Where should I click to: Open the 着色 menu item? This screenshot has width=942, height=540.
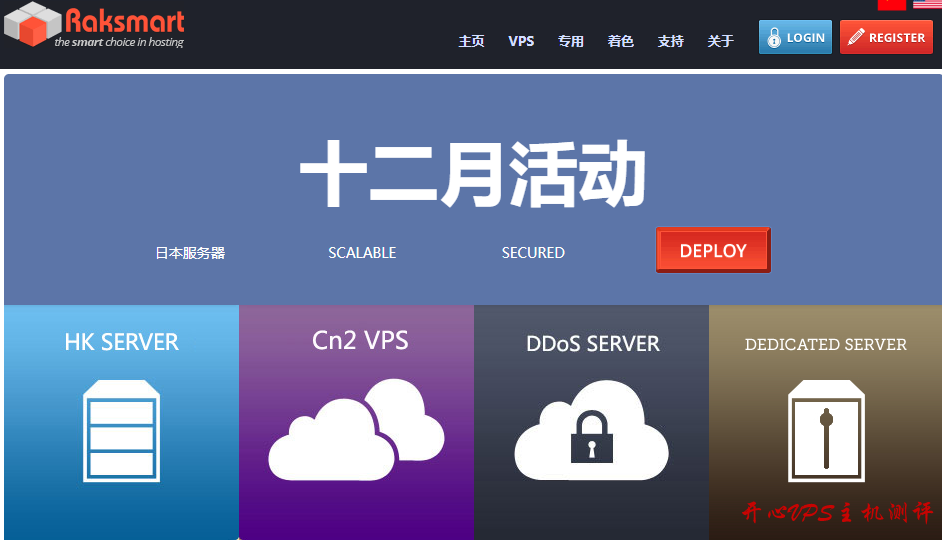click(621, 41)
